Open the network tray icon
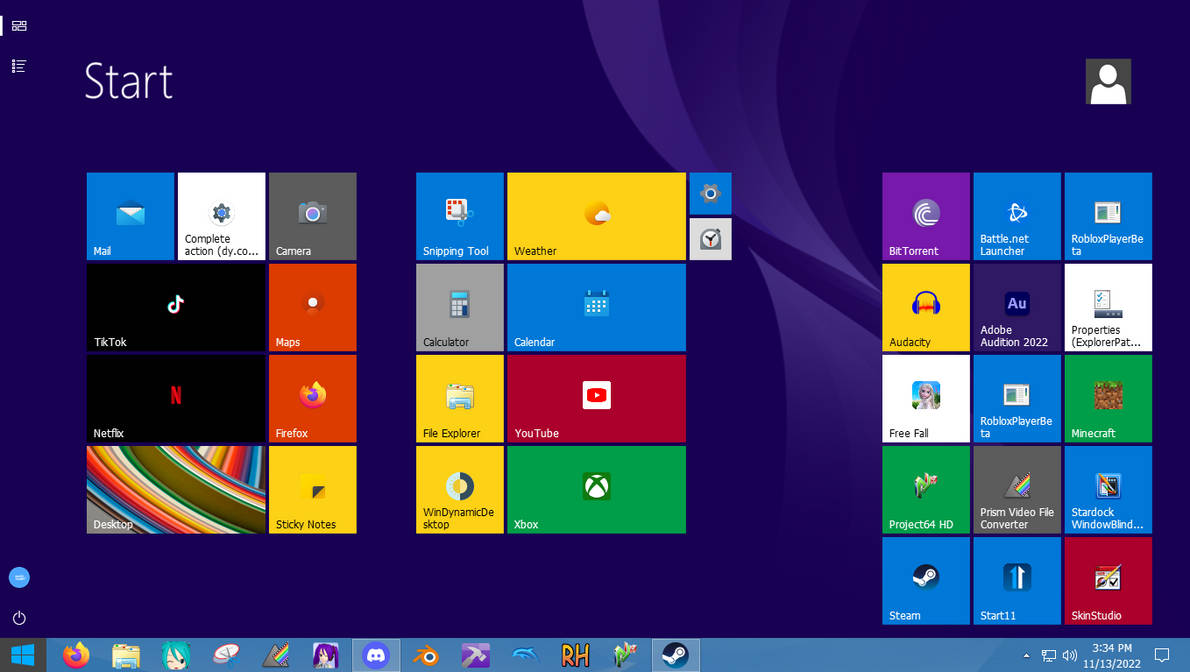The width and height of the screenshot is (1190, 672). 1049,655
